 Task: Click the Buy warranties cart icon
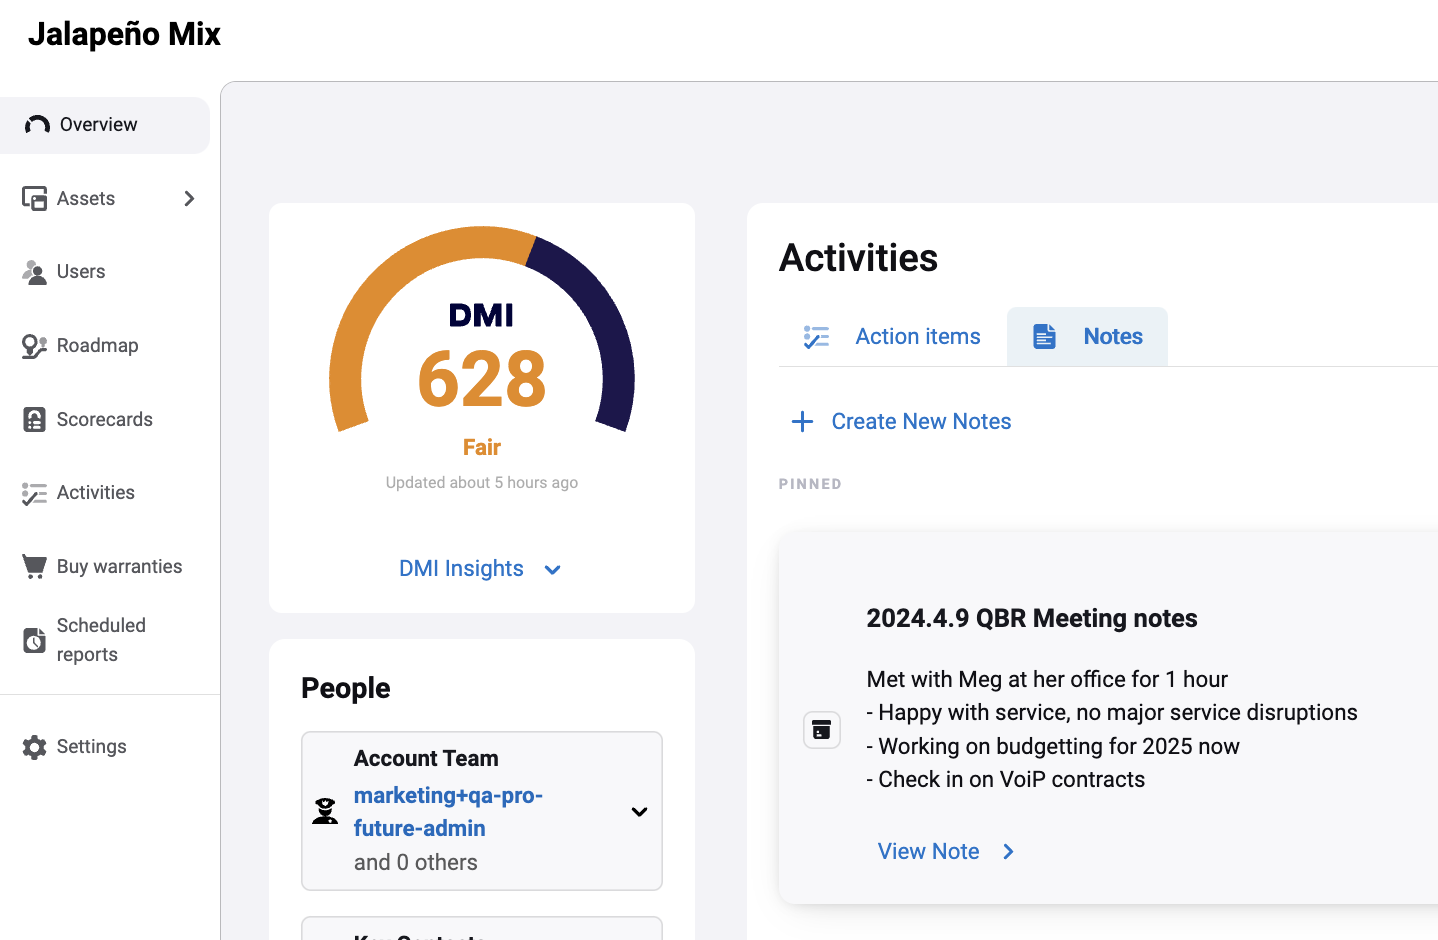coord(34,567)
